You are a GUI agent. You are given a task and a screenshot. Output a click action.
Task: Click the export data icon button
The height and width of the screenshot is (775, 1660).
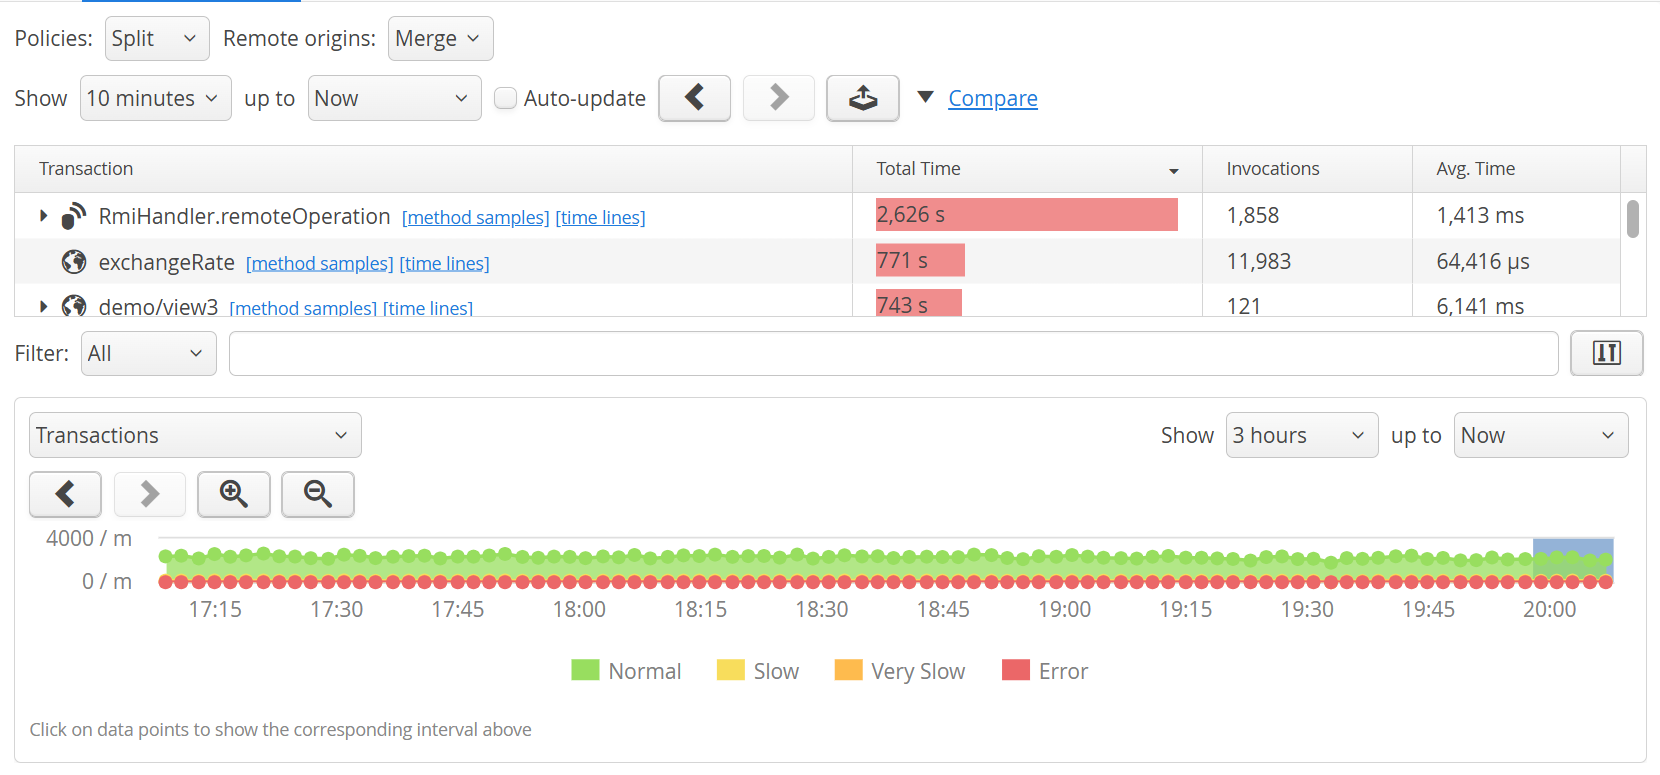coord(863,98)
